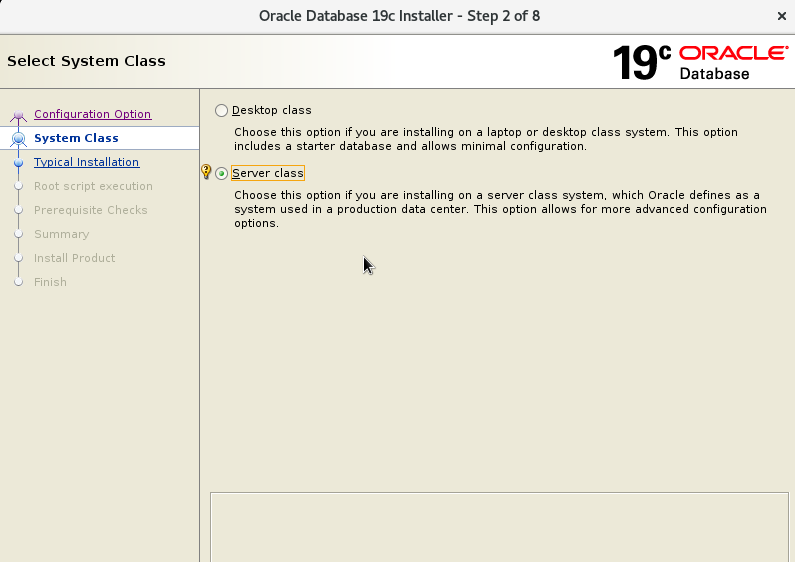
Task: Close the Oracle Database 19c Installer window
Action: [781, 16]
